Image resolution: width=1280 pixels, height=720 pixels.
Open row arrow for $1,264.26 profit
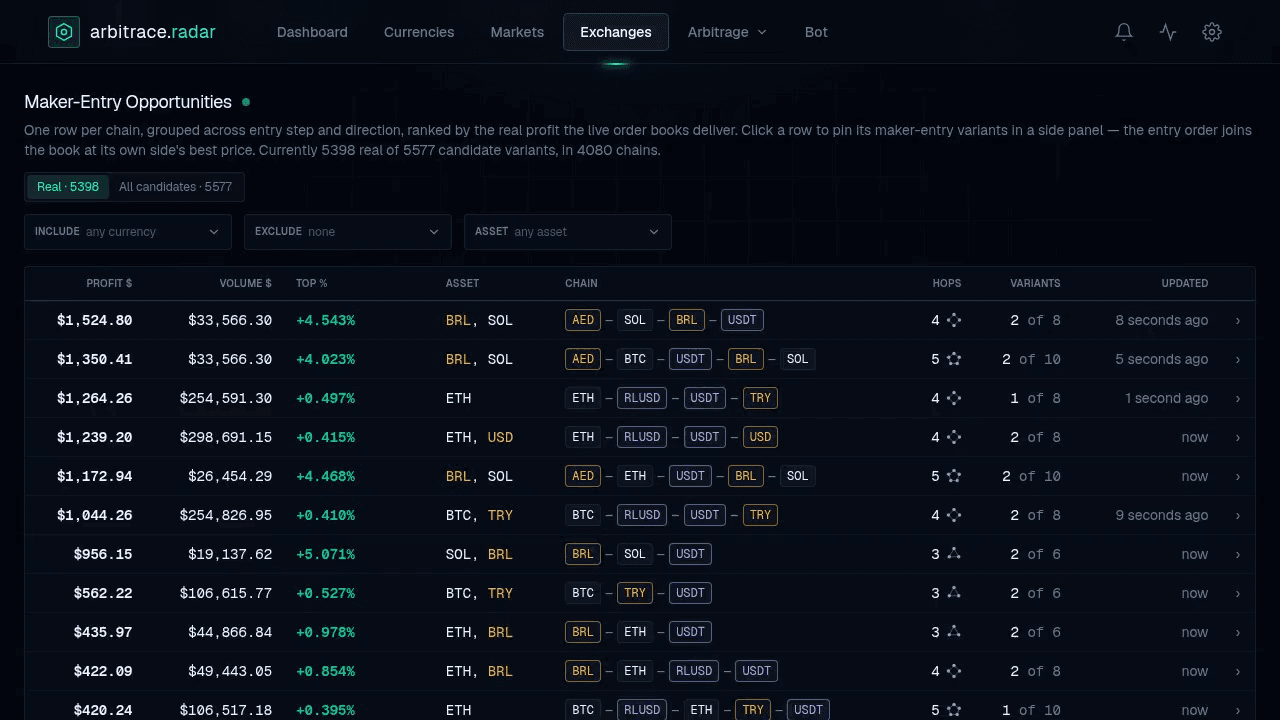tap(1238, 398)
